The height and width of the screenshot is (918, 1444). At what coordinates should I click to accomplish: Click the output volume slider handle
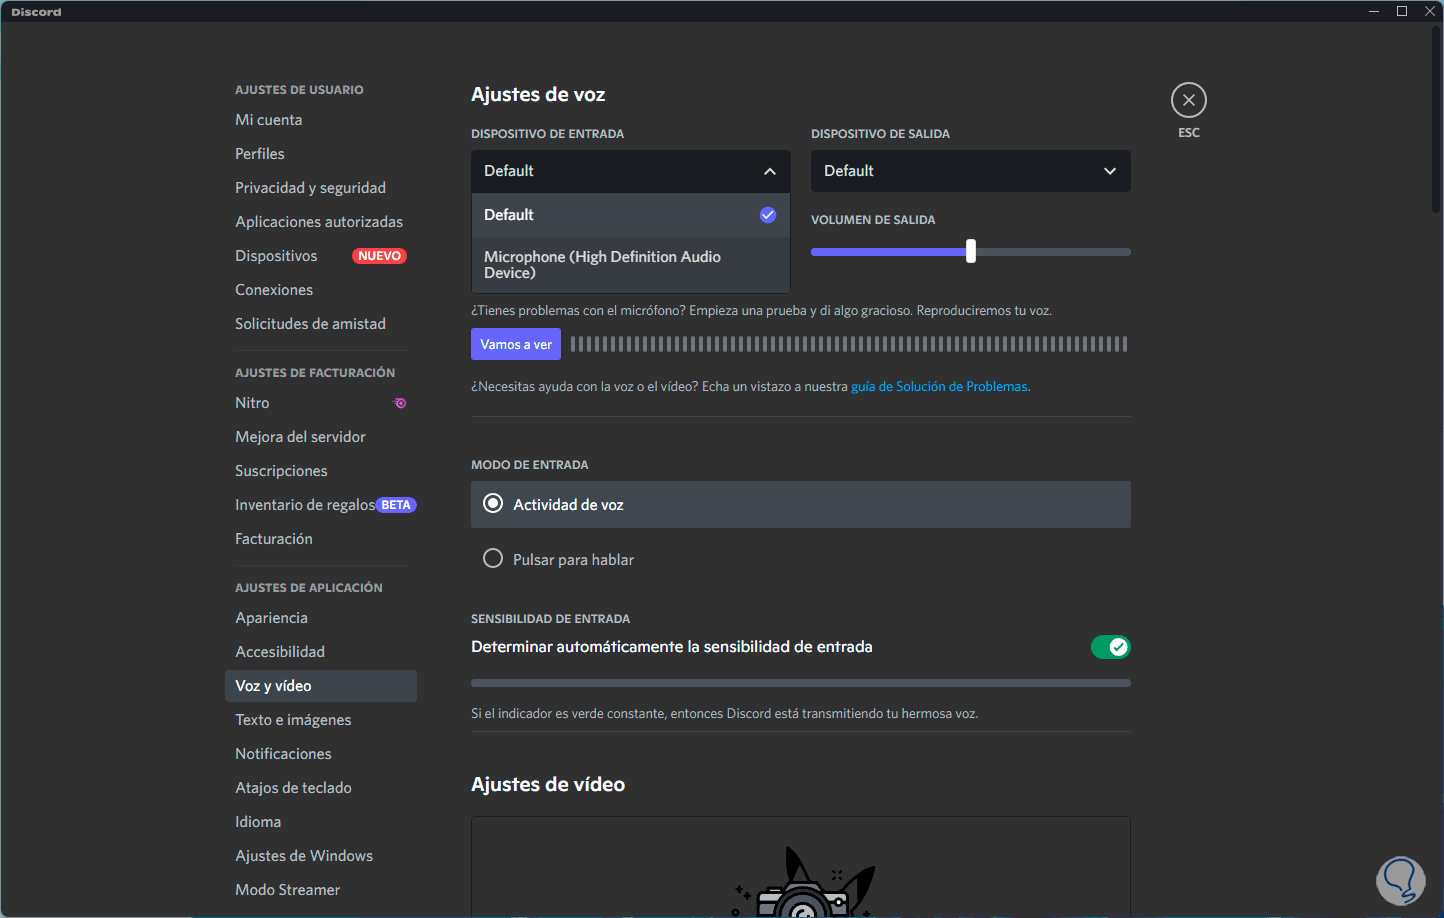point(971,252)
